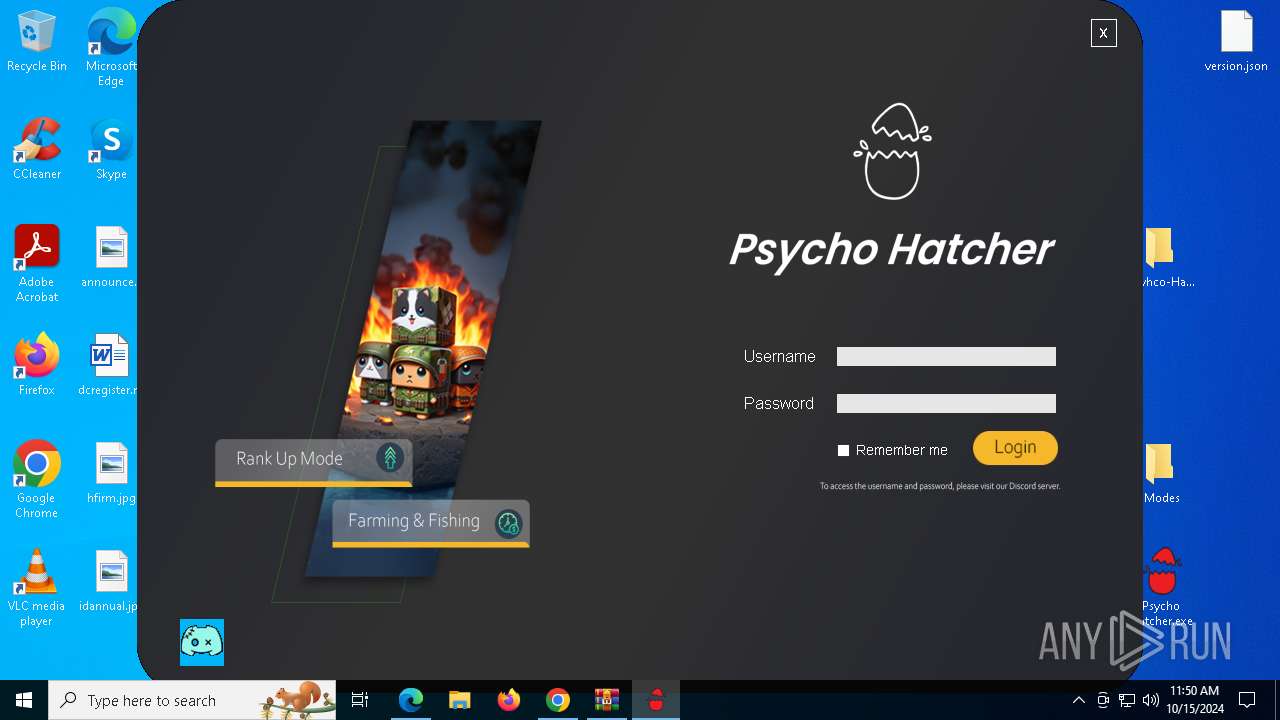Open VLC media player desktop shortcut
This screenshot has width=1280, height=720.
37,588
